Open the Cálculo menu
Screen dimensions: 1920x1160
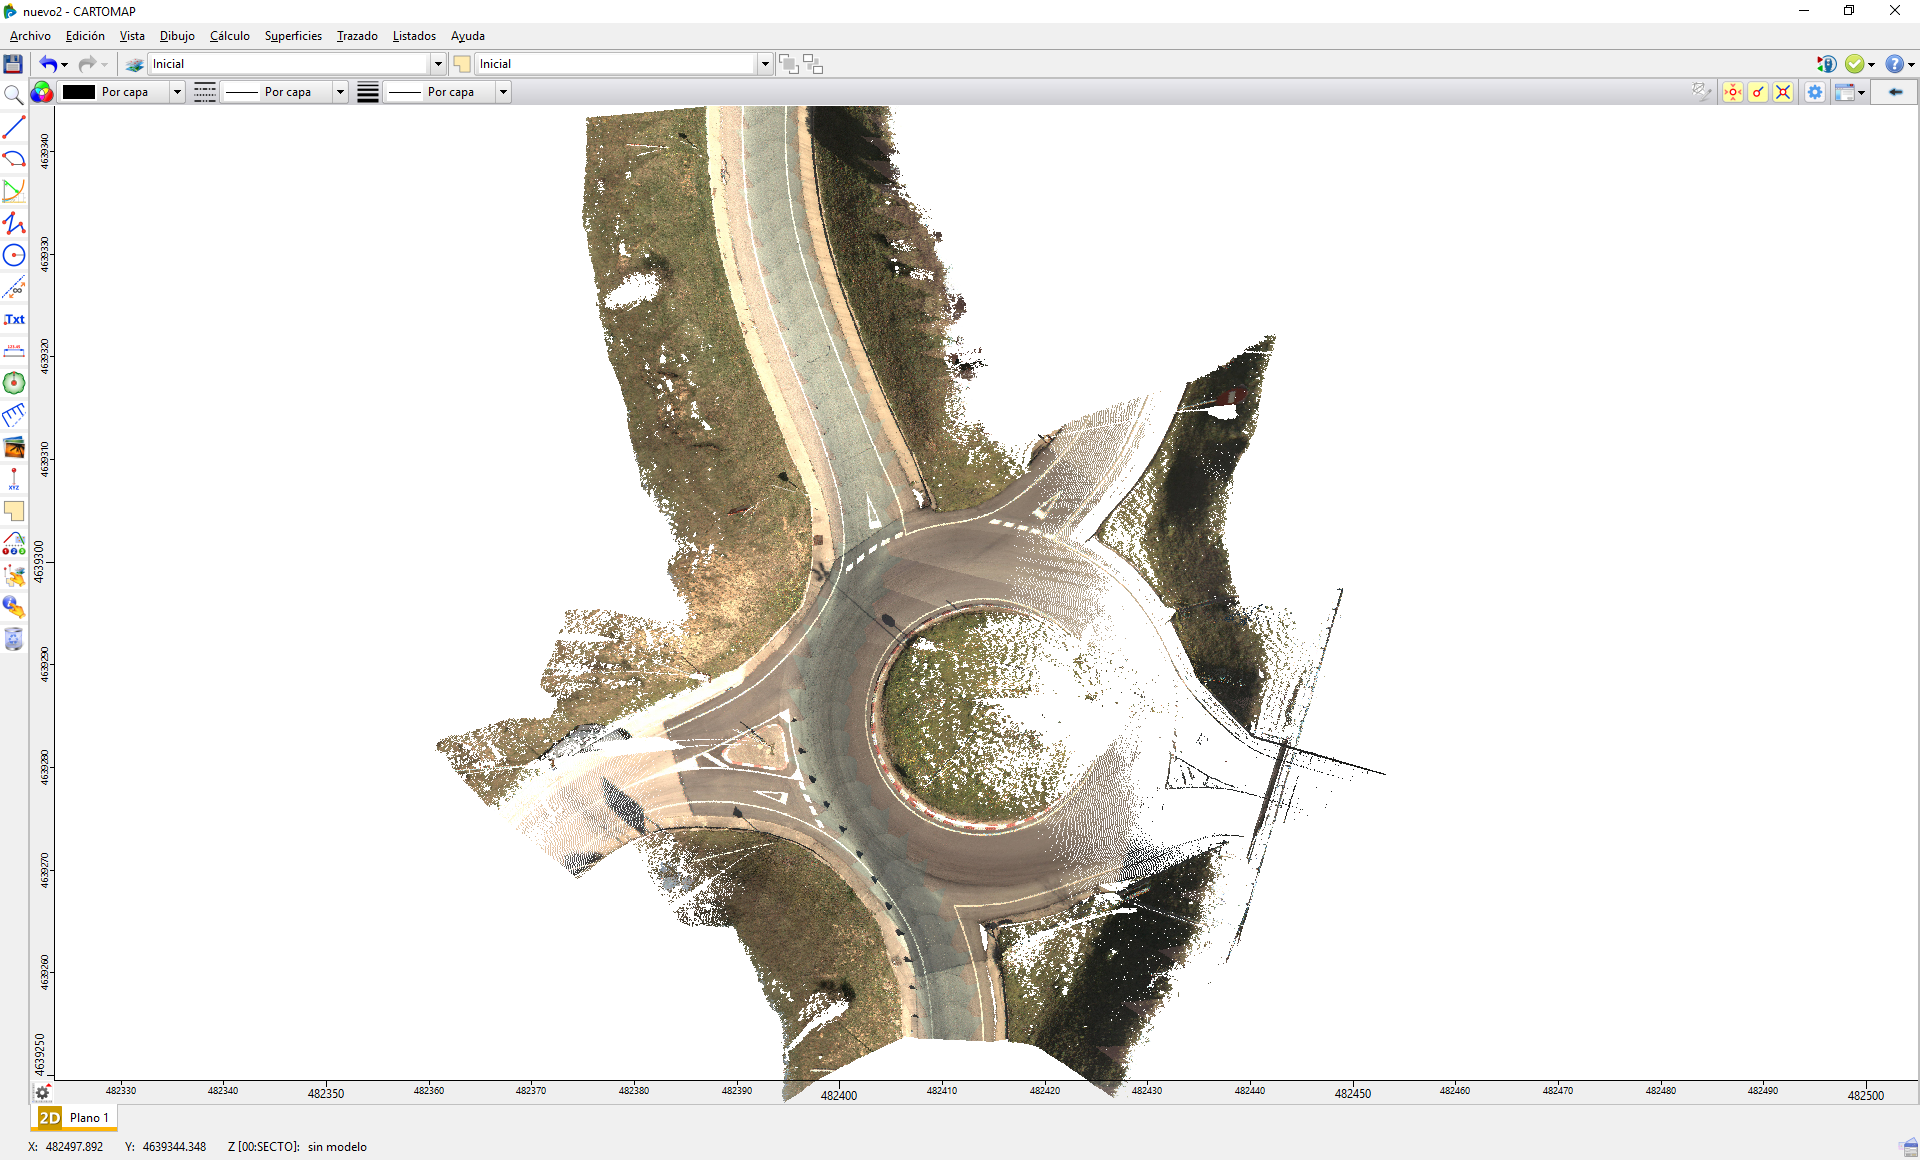tap(229, 36)
